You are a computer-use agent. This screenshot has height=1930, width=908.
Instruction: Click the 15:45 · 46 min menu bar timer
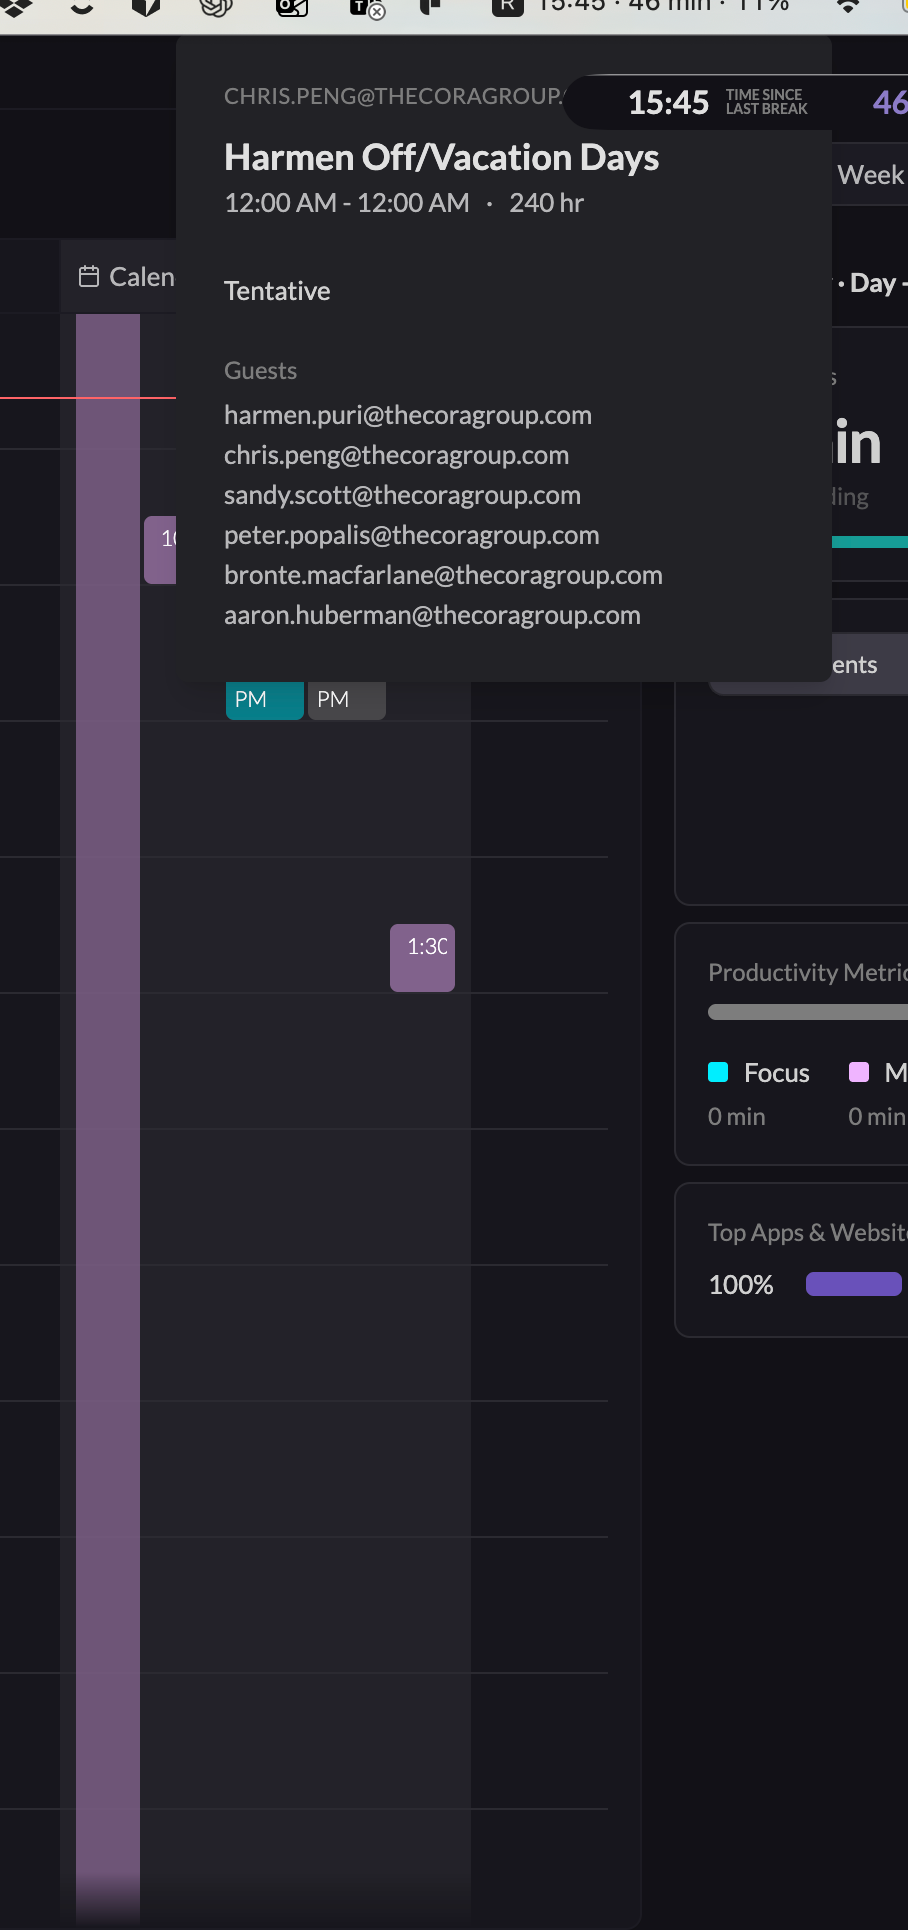pos(664,6)
